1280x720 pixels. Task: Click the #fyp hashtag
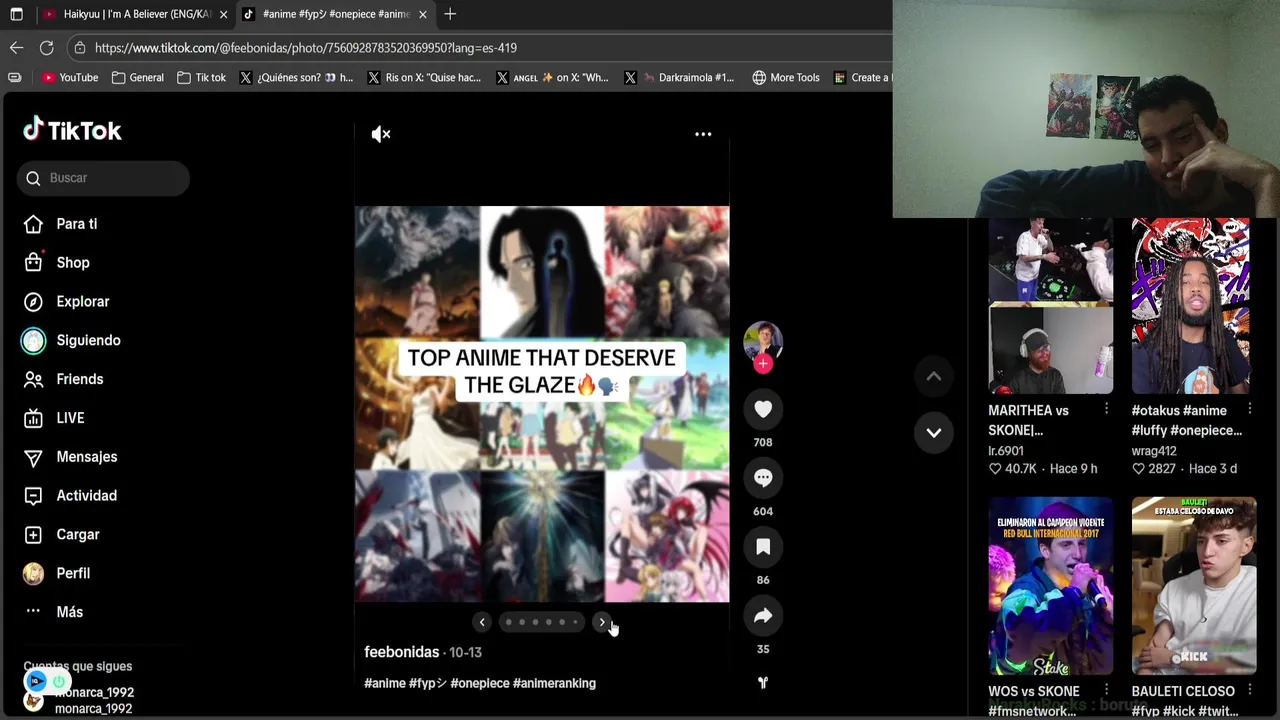tap(428, 683)
